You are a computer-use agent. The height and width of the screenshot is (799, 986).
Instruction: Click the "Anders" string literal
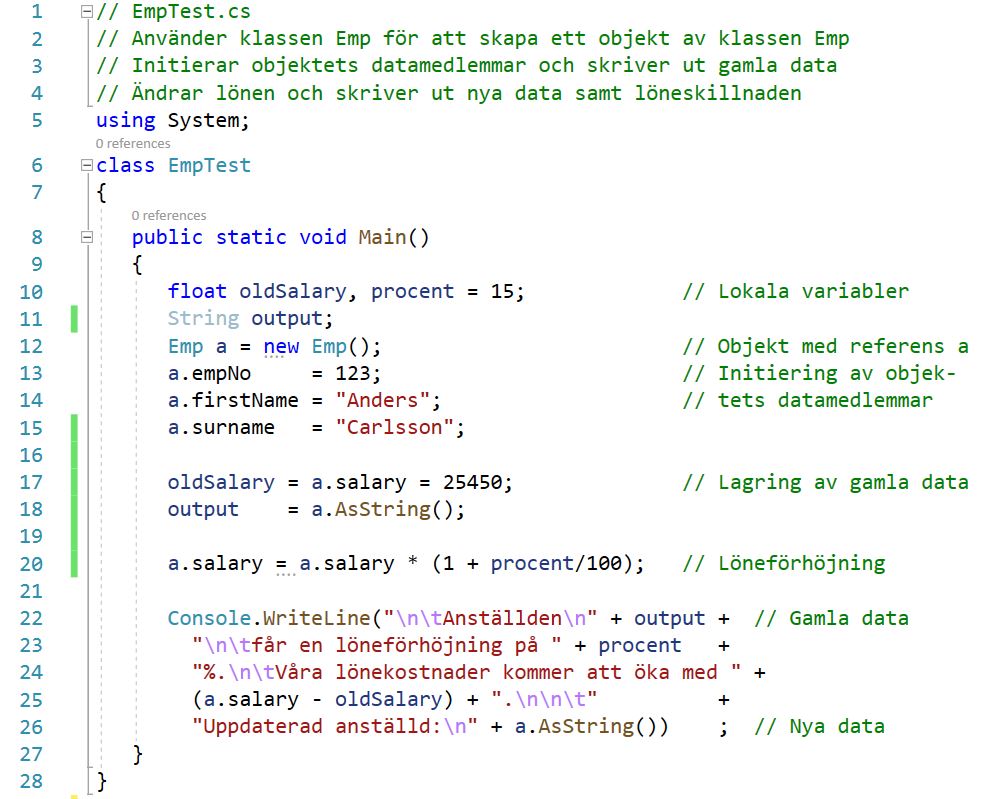[387, 400]
